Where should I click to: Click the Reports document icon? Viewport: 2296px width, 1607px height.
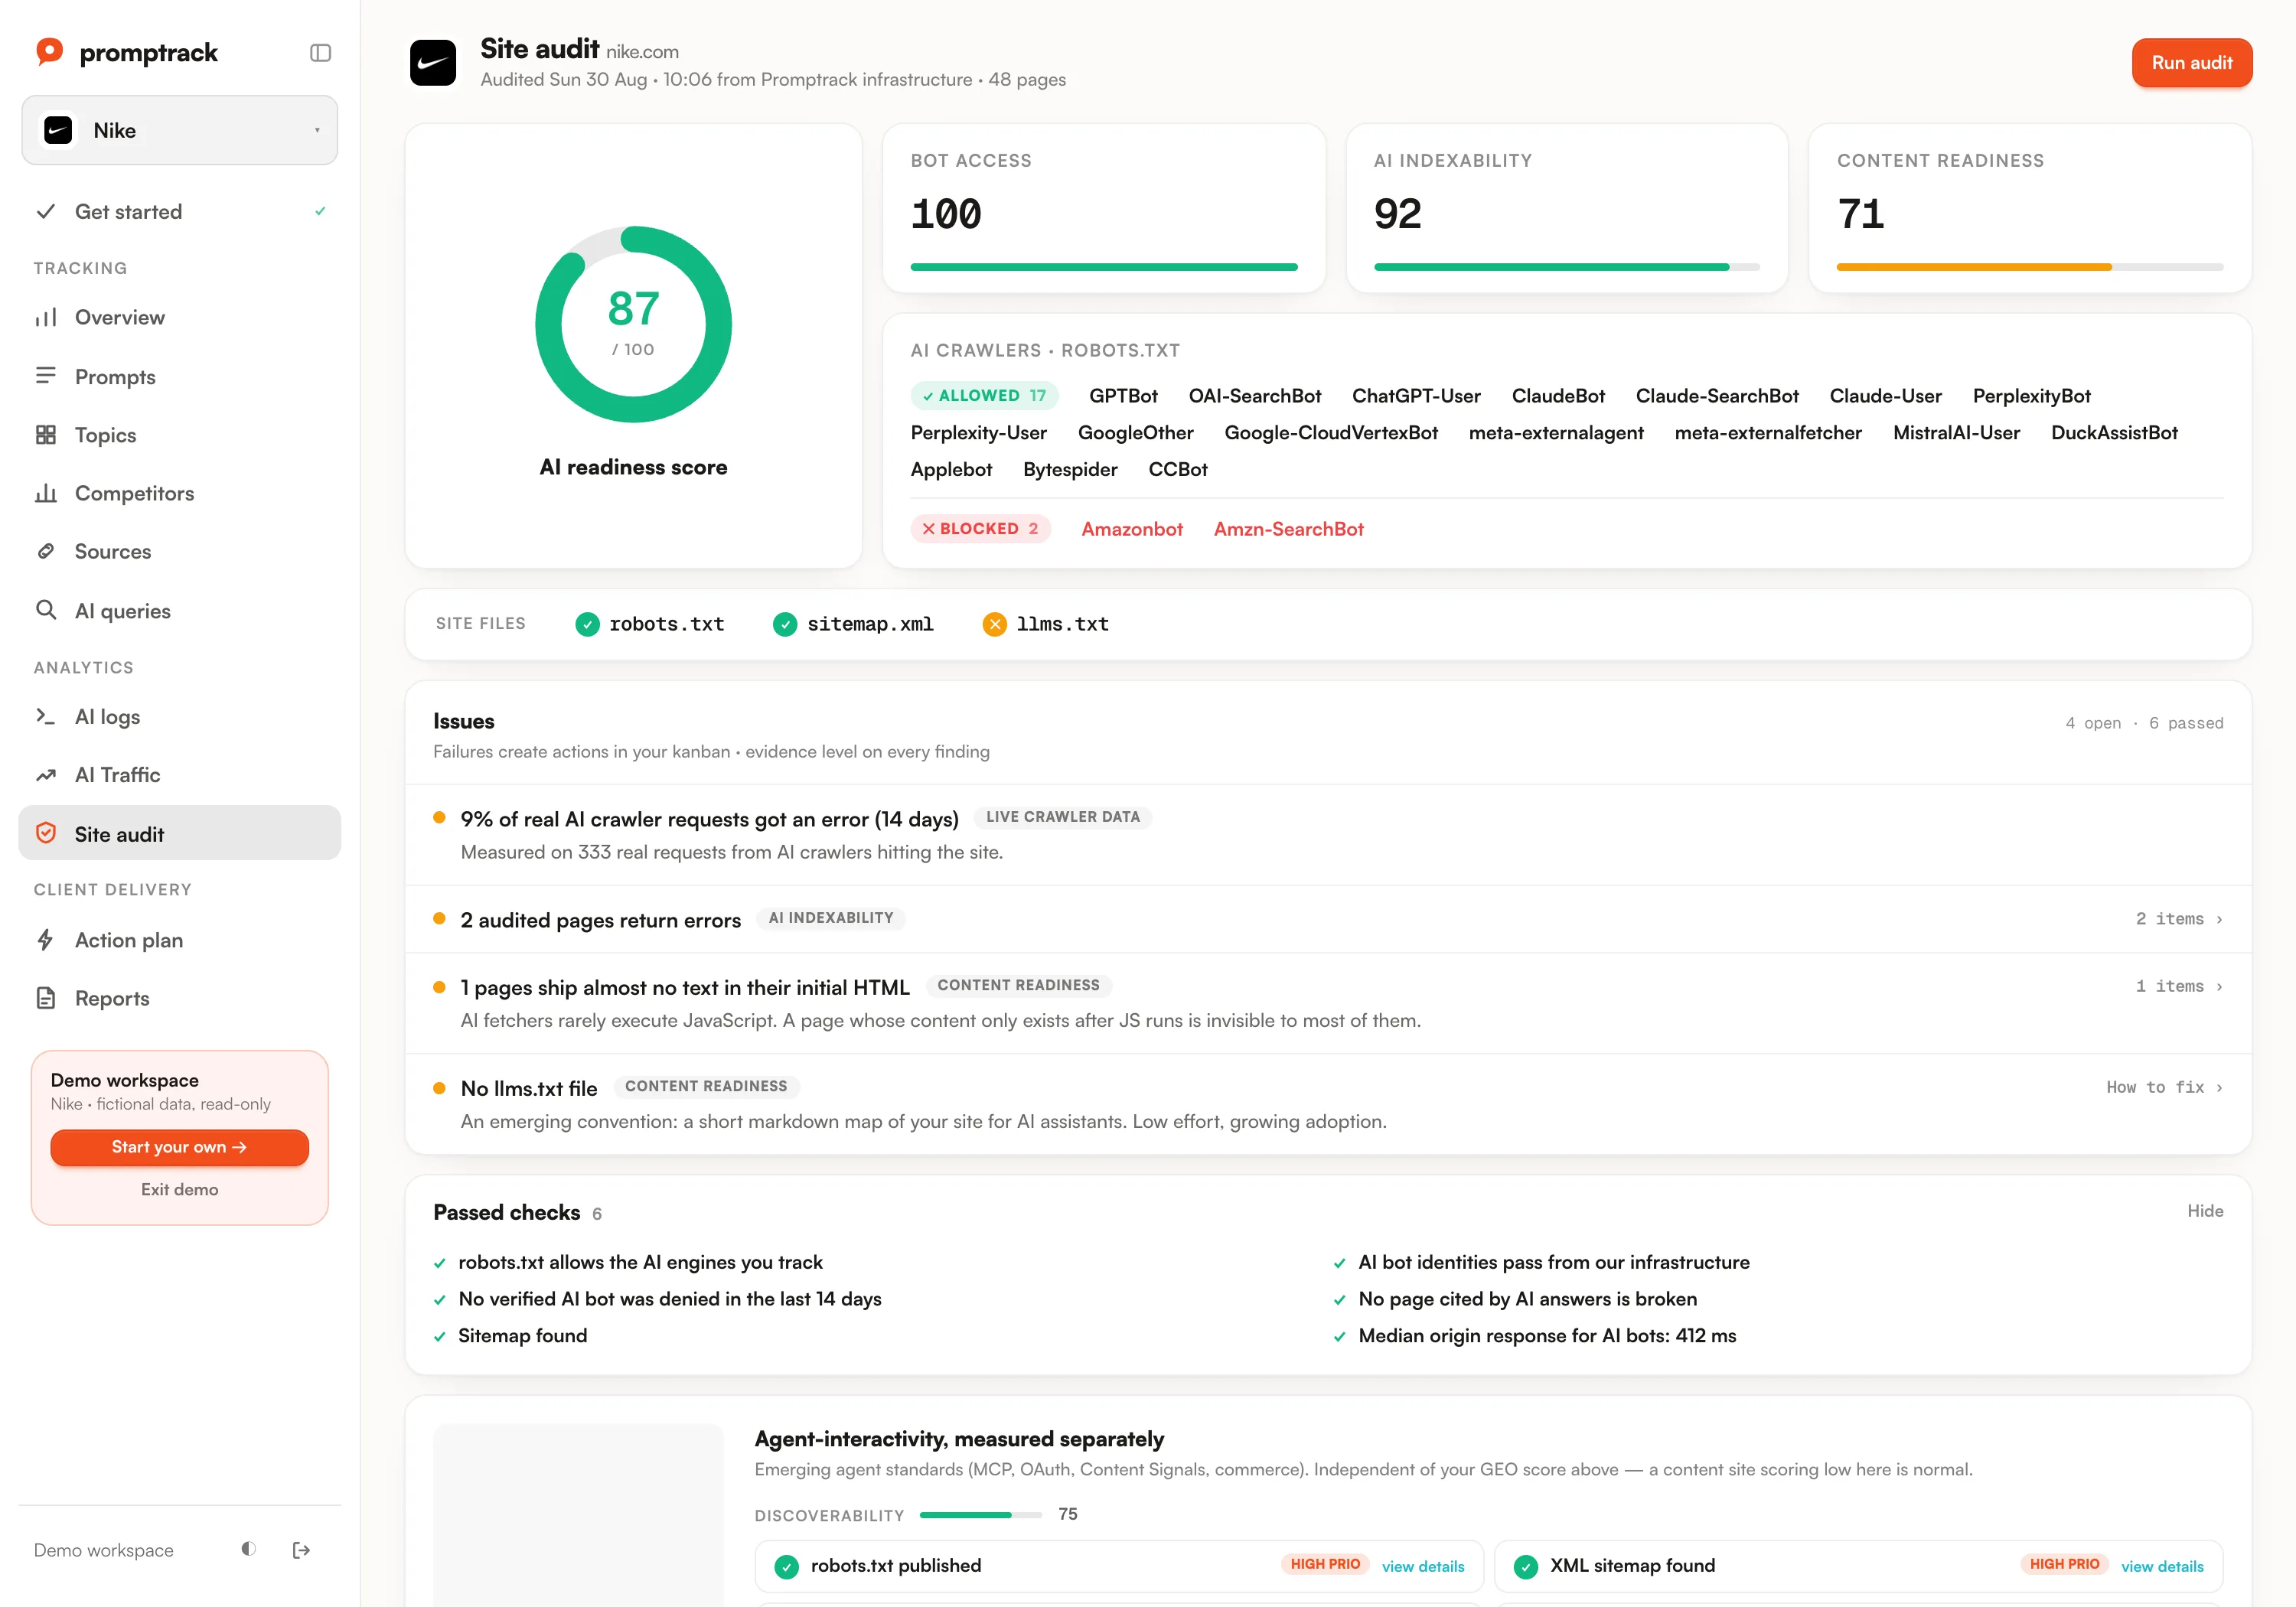[x=46, y=998]
